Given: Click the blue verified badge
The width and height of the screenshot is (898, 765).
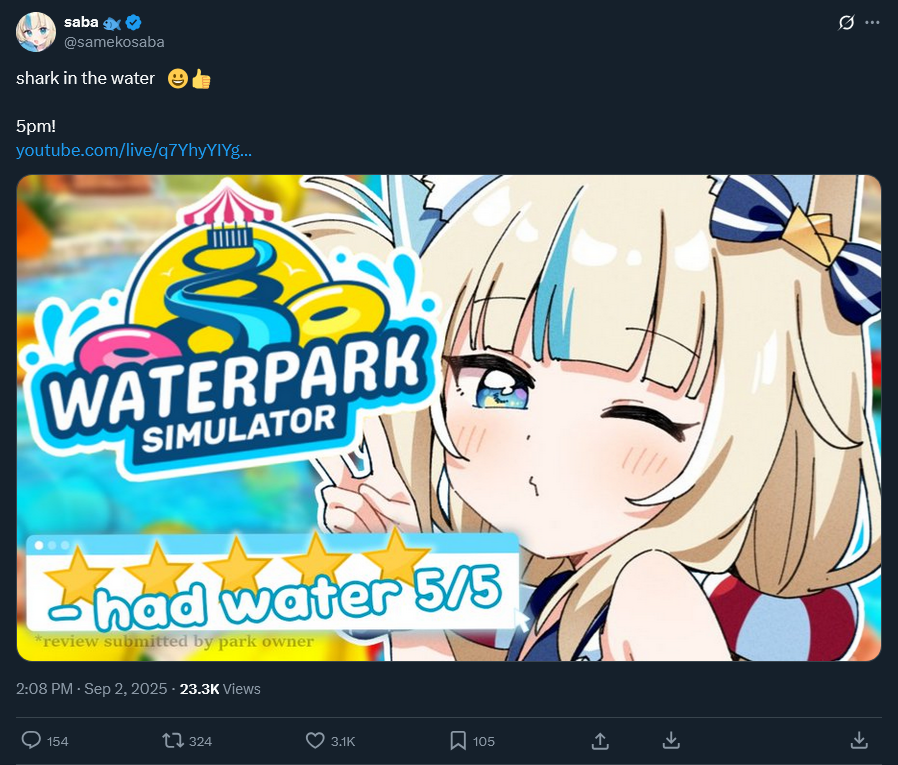Looking at the screenshot, I should [133, 23].
